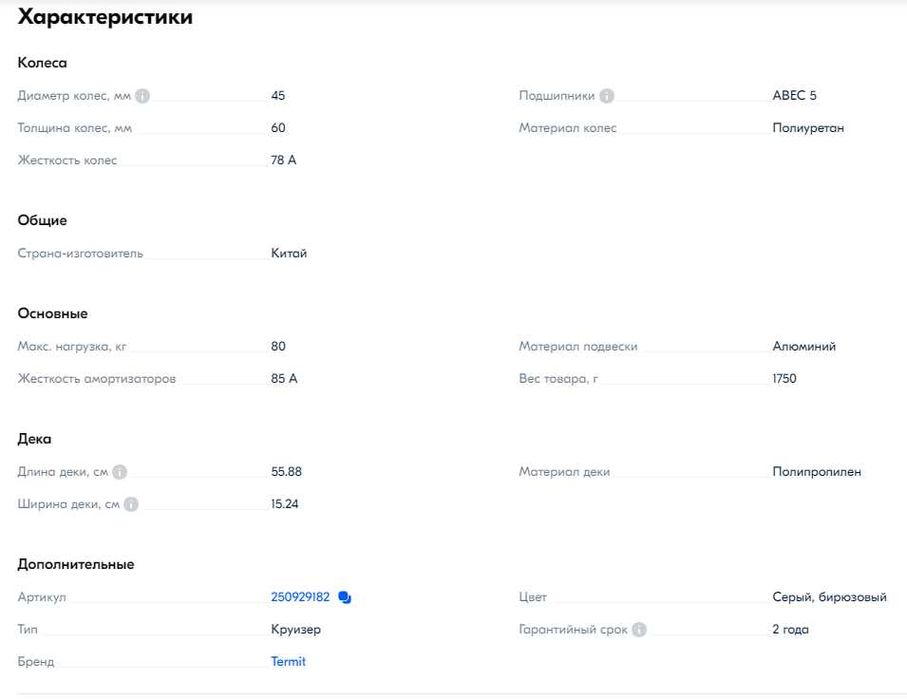Open info tooltip for Ширина деки

[131, 504]
